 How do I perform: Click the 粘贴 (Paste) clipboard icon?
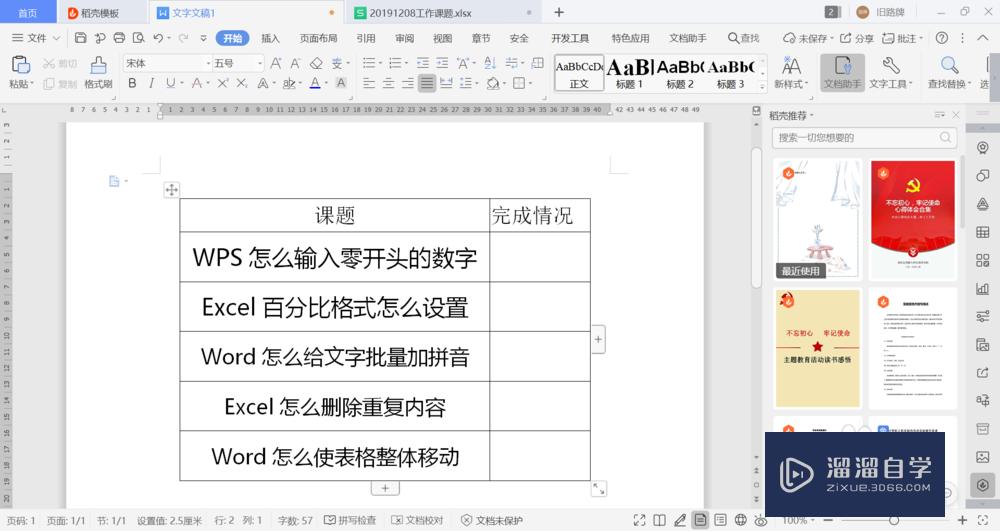point(20,65)
